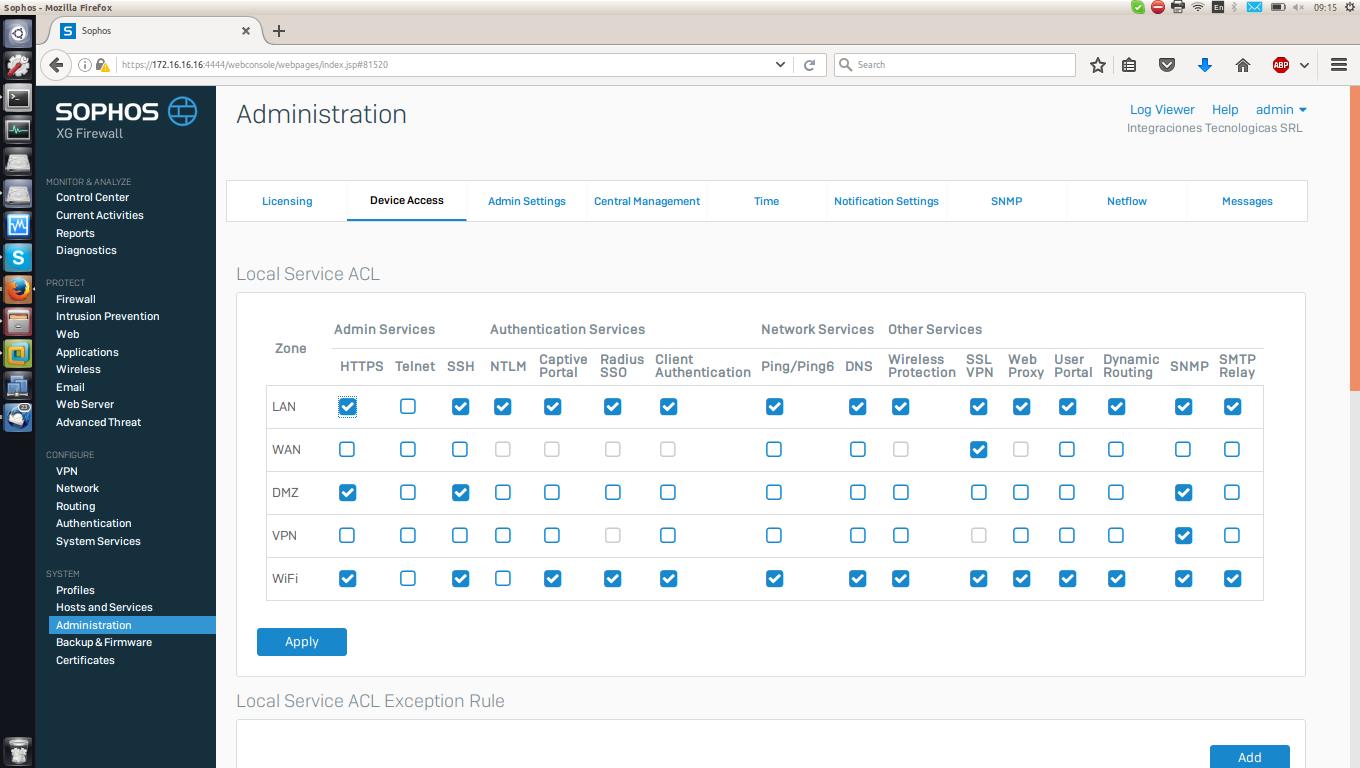Screen dimensions: 1360x768
Task: Enable Ping/Ping6 for the DMZ zone
Action: point(773,492)
